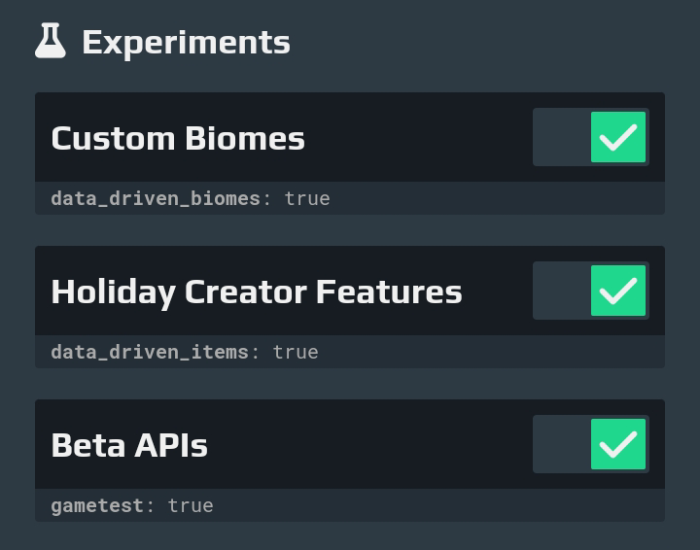
Task: Click the true value after gametest
Action: (191, 506)
